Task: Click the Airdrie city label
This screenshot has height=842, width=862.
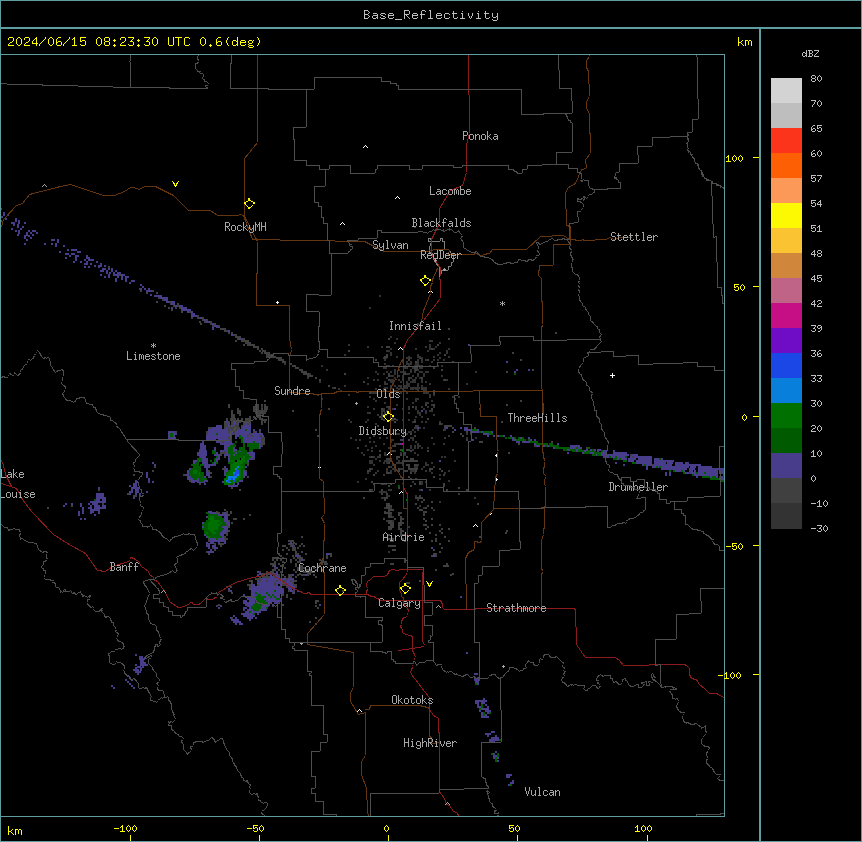Action: [403, 537]
